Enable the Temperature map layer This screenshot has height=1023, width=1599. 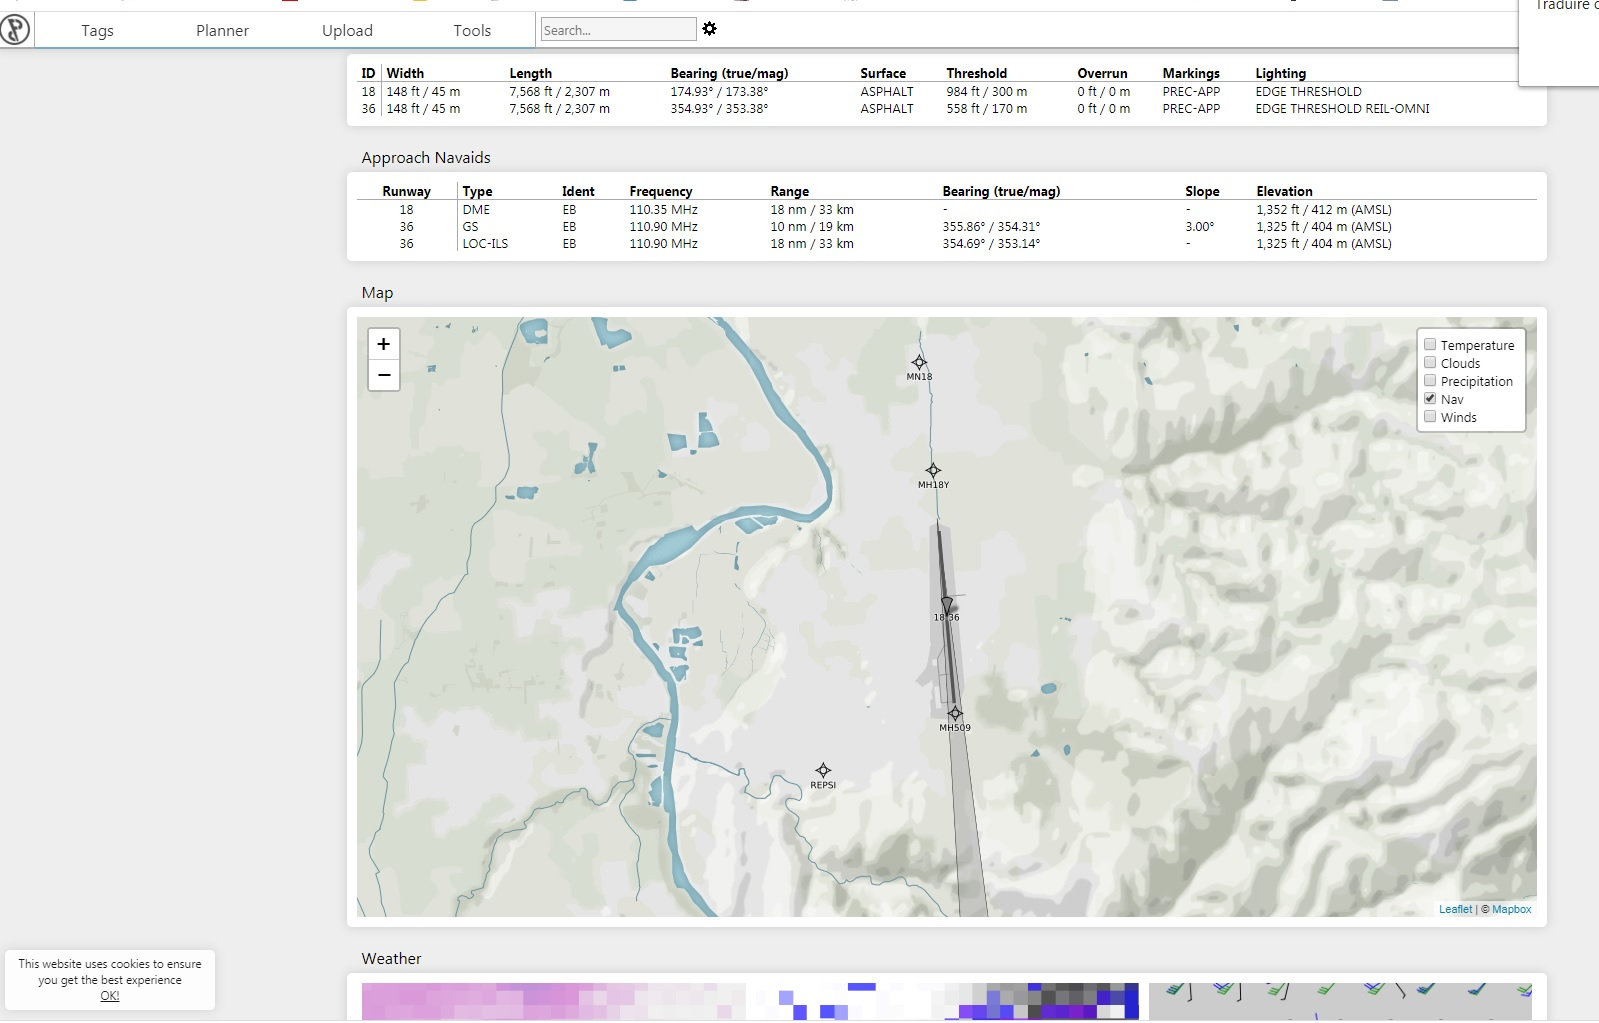point(1430,345)
